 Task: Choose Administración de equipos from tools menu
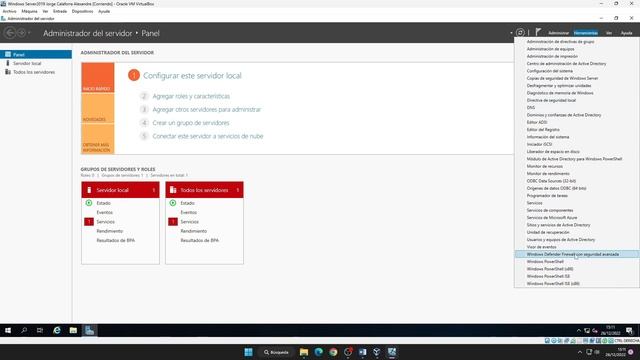coord(550,49)
